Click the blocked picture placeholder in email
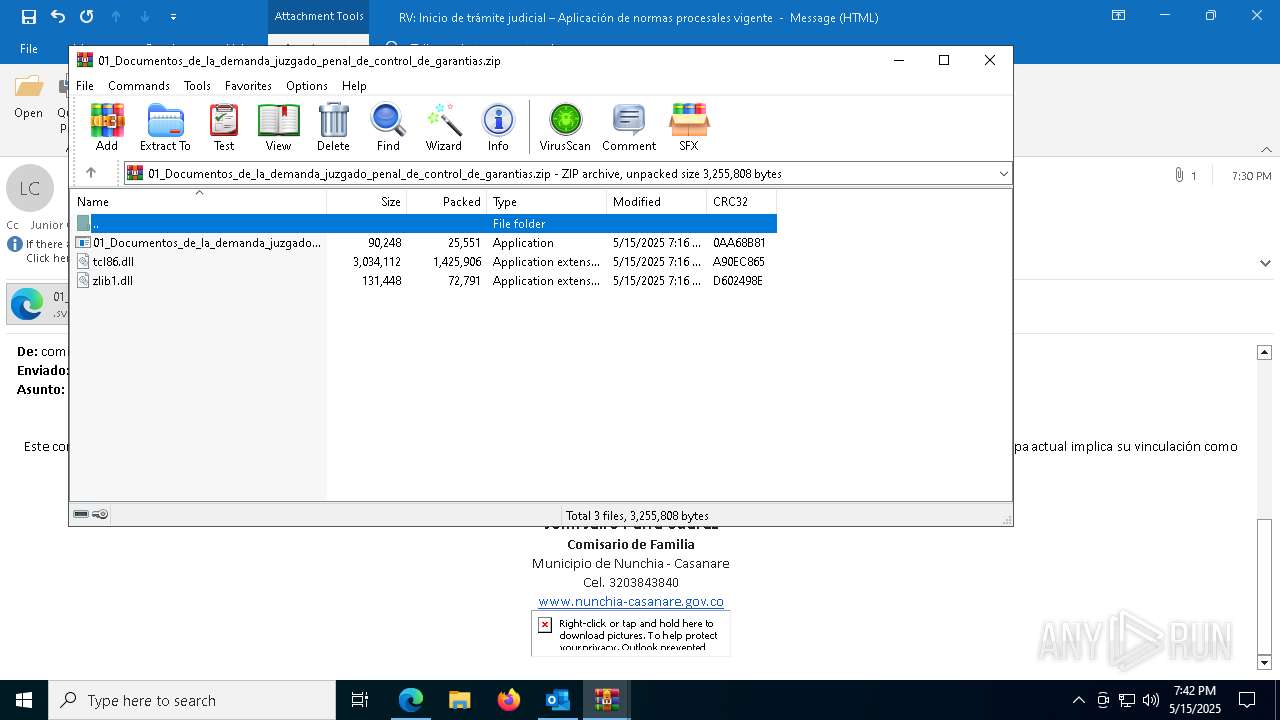Viewport: 1280px width, 720px height. pyautogui.click(x=631, y=632)
